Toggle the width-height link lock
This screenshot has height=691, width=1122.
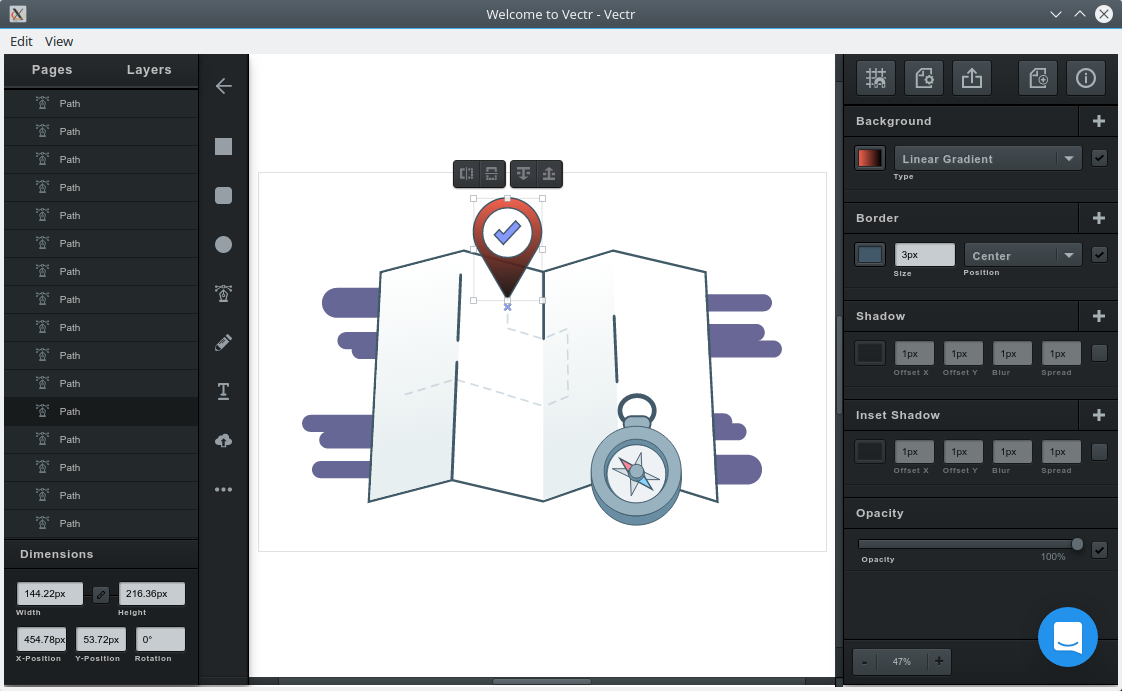(101, 594)
